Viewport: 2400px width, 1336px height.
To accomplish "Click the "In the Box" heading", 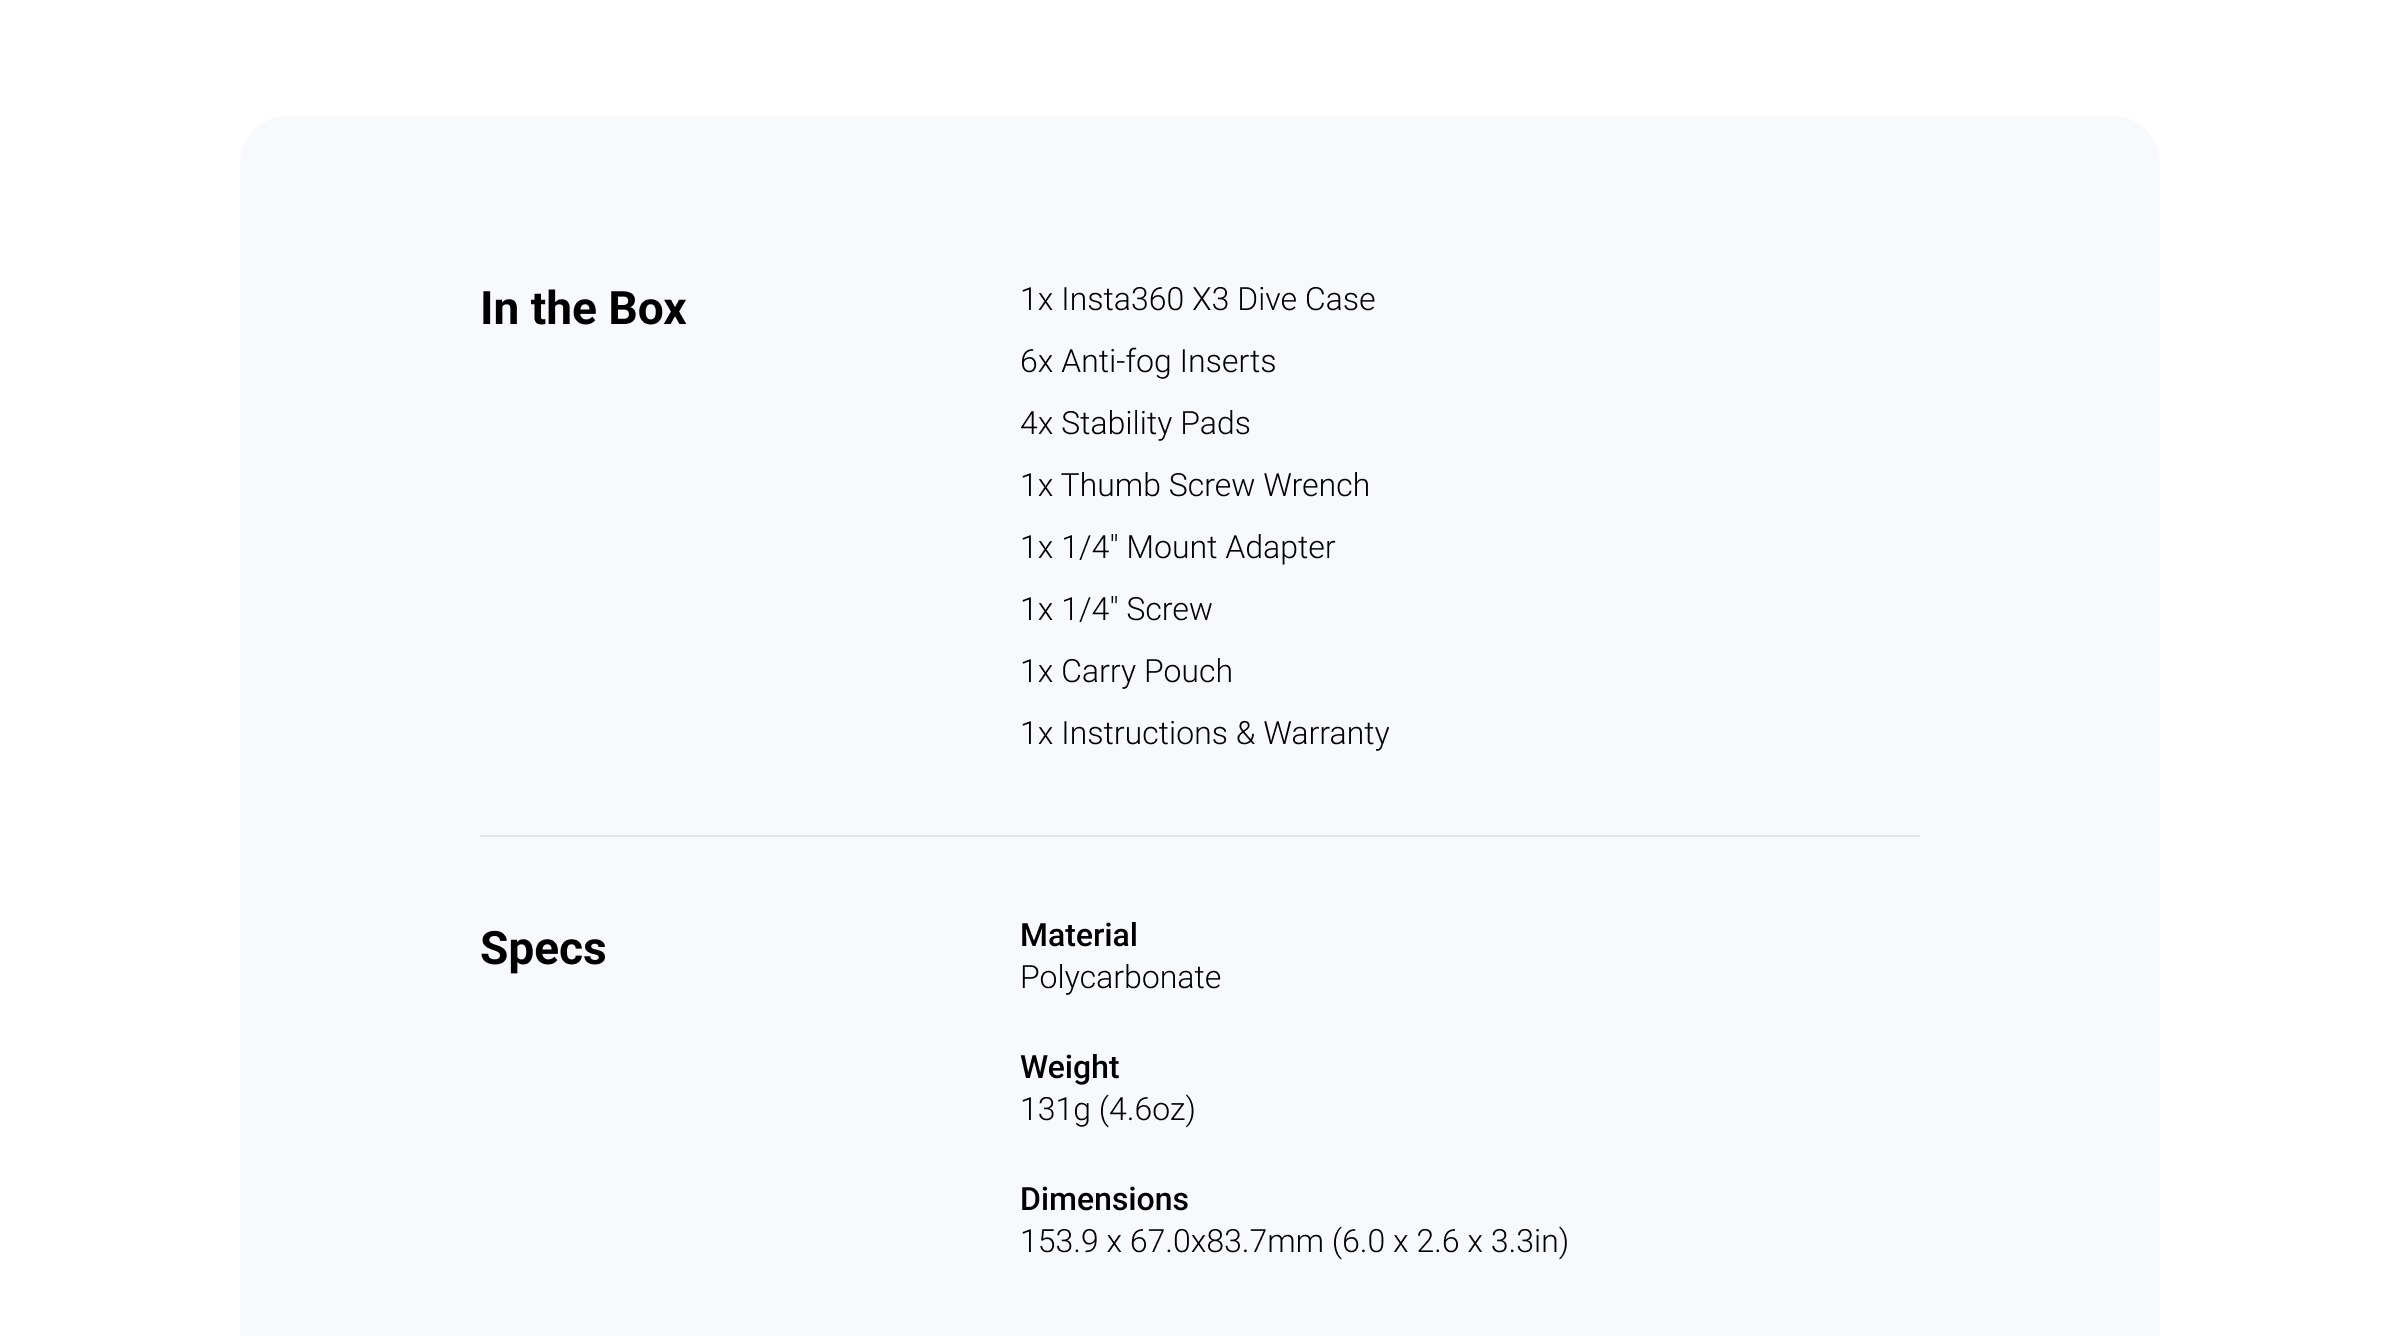I will 582,308.
